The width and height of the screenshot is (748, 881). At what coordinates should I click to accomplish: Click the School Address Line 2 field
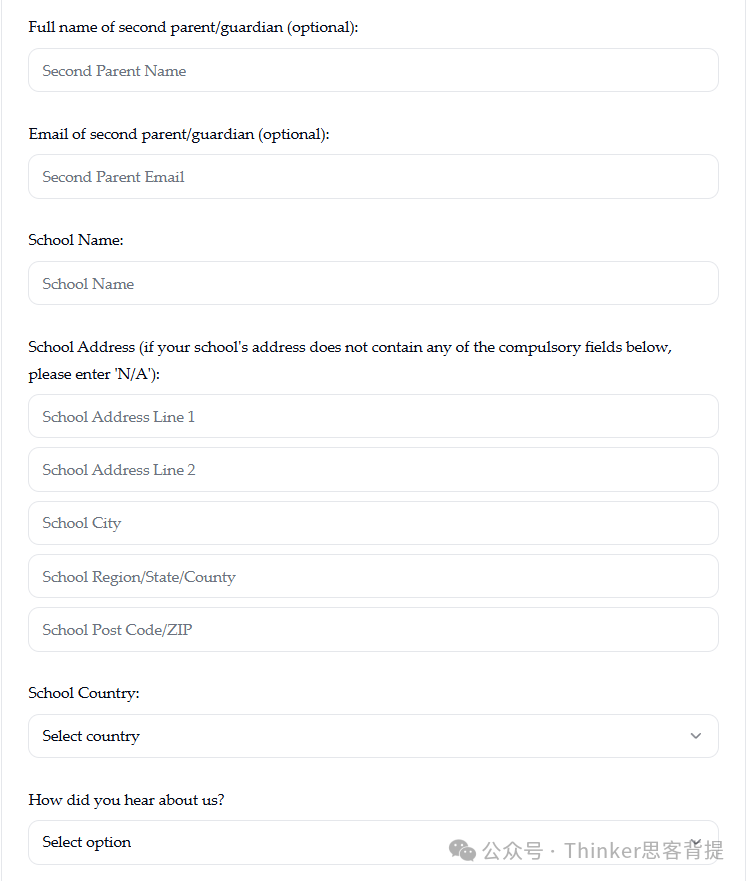373,470
